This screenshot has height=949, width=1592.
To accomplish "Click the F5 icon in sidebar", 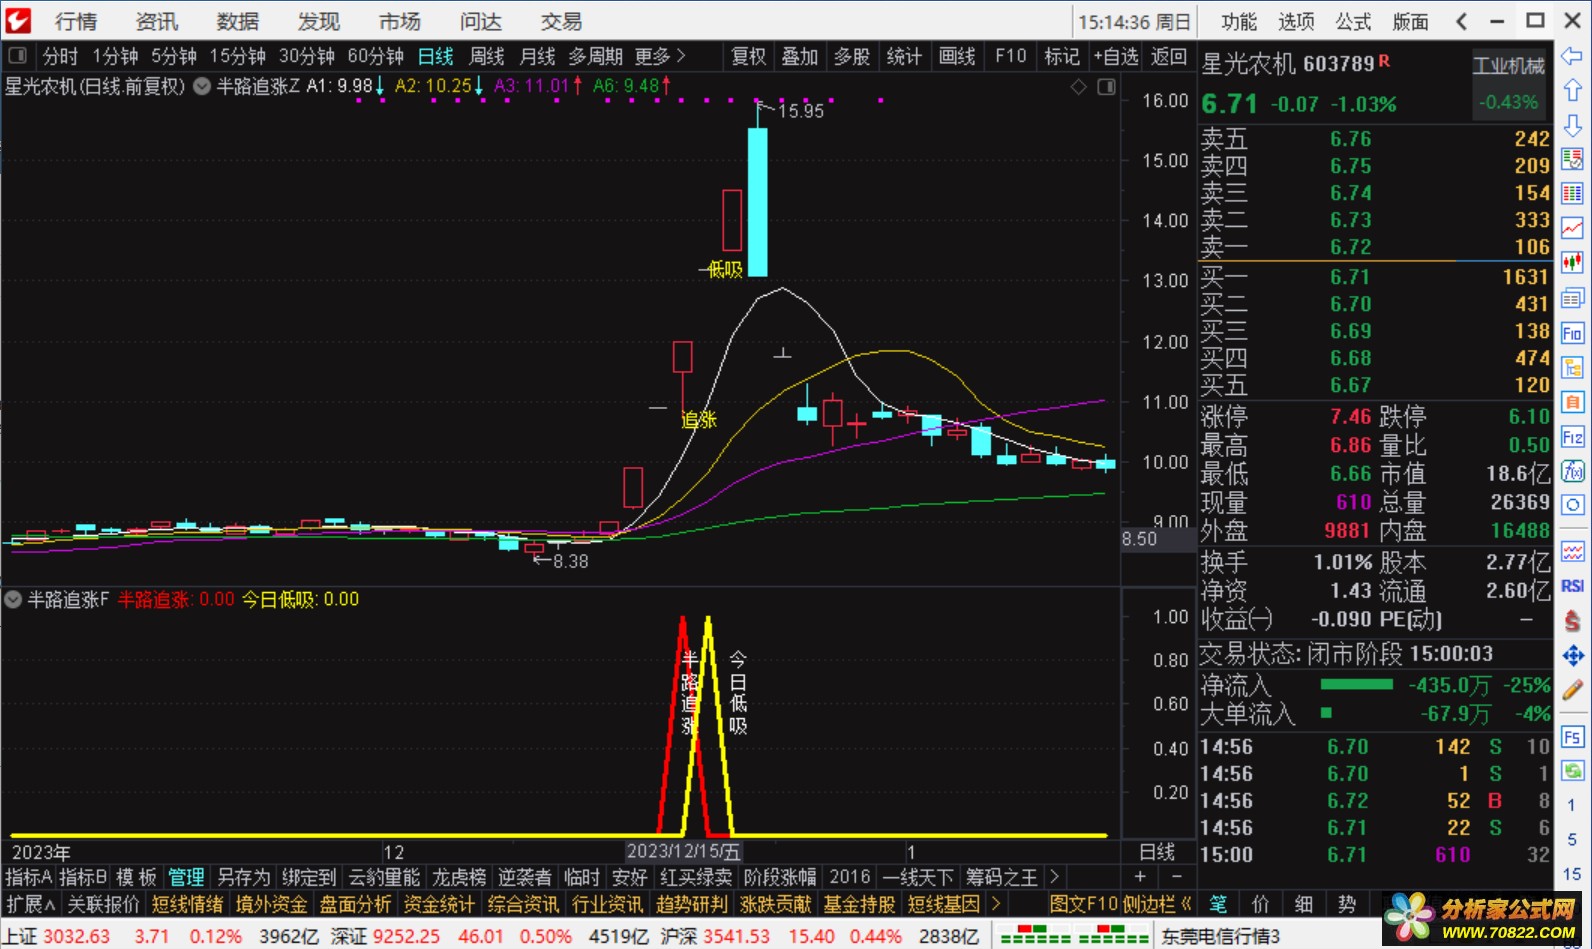I will point(1572,737).
